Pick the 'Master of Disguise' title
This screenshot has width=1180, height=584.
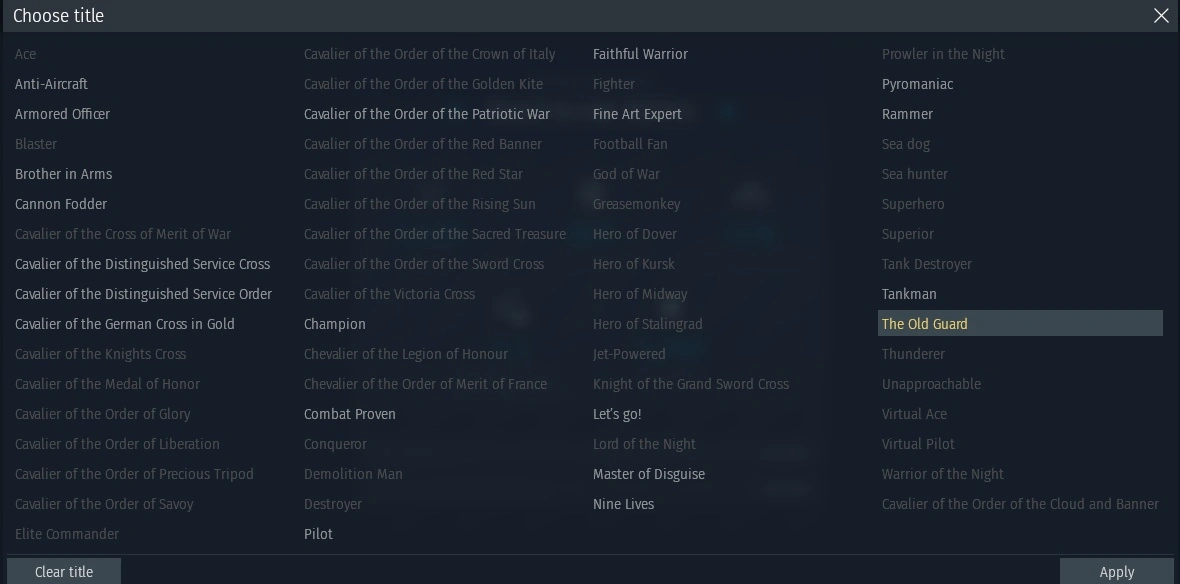click(x=649, y=474)
